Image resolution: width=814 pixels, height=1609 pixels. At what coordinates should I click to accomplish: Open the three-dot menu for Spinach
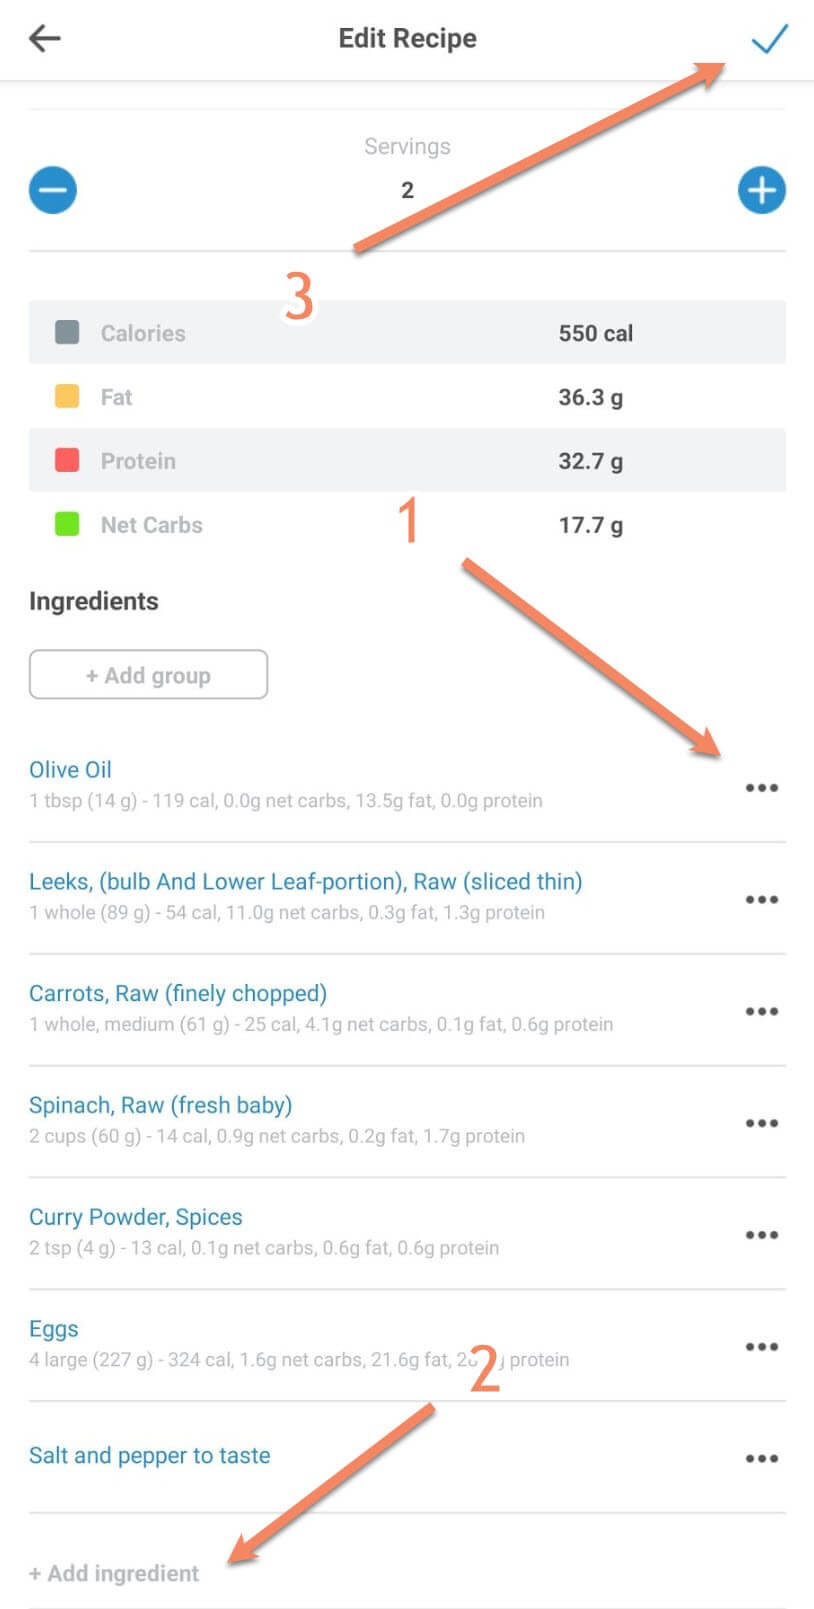tap(761, 1124)
